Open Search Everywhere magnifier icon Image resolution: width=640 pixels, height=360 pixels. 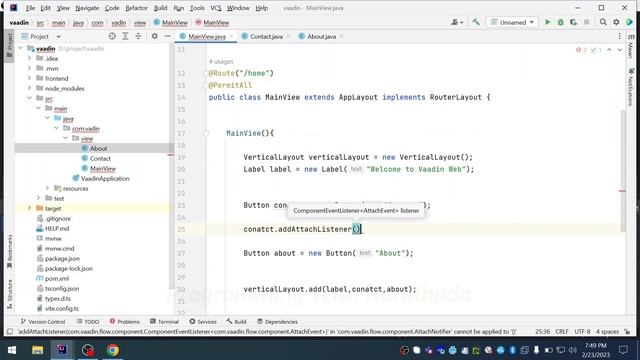(x=603, y=22)
